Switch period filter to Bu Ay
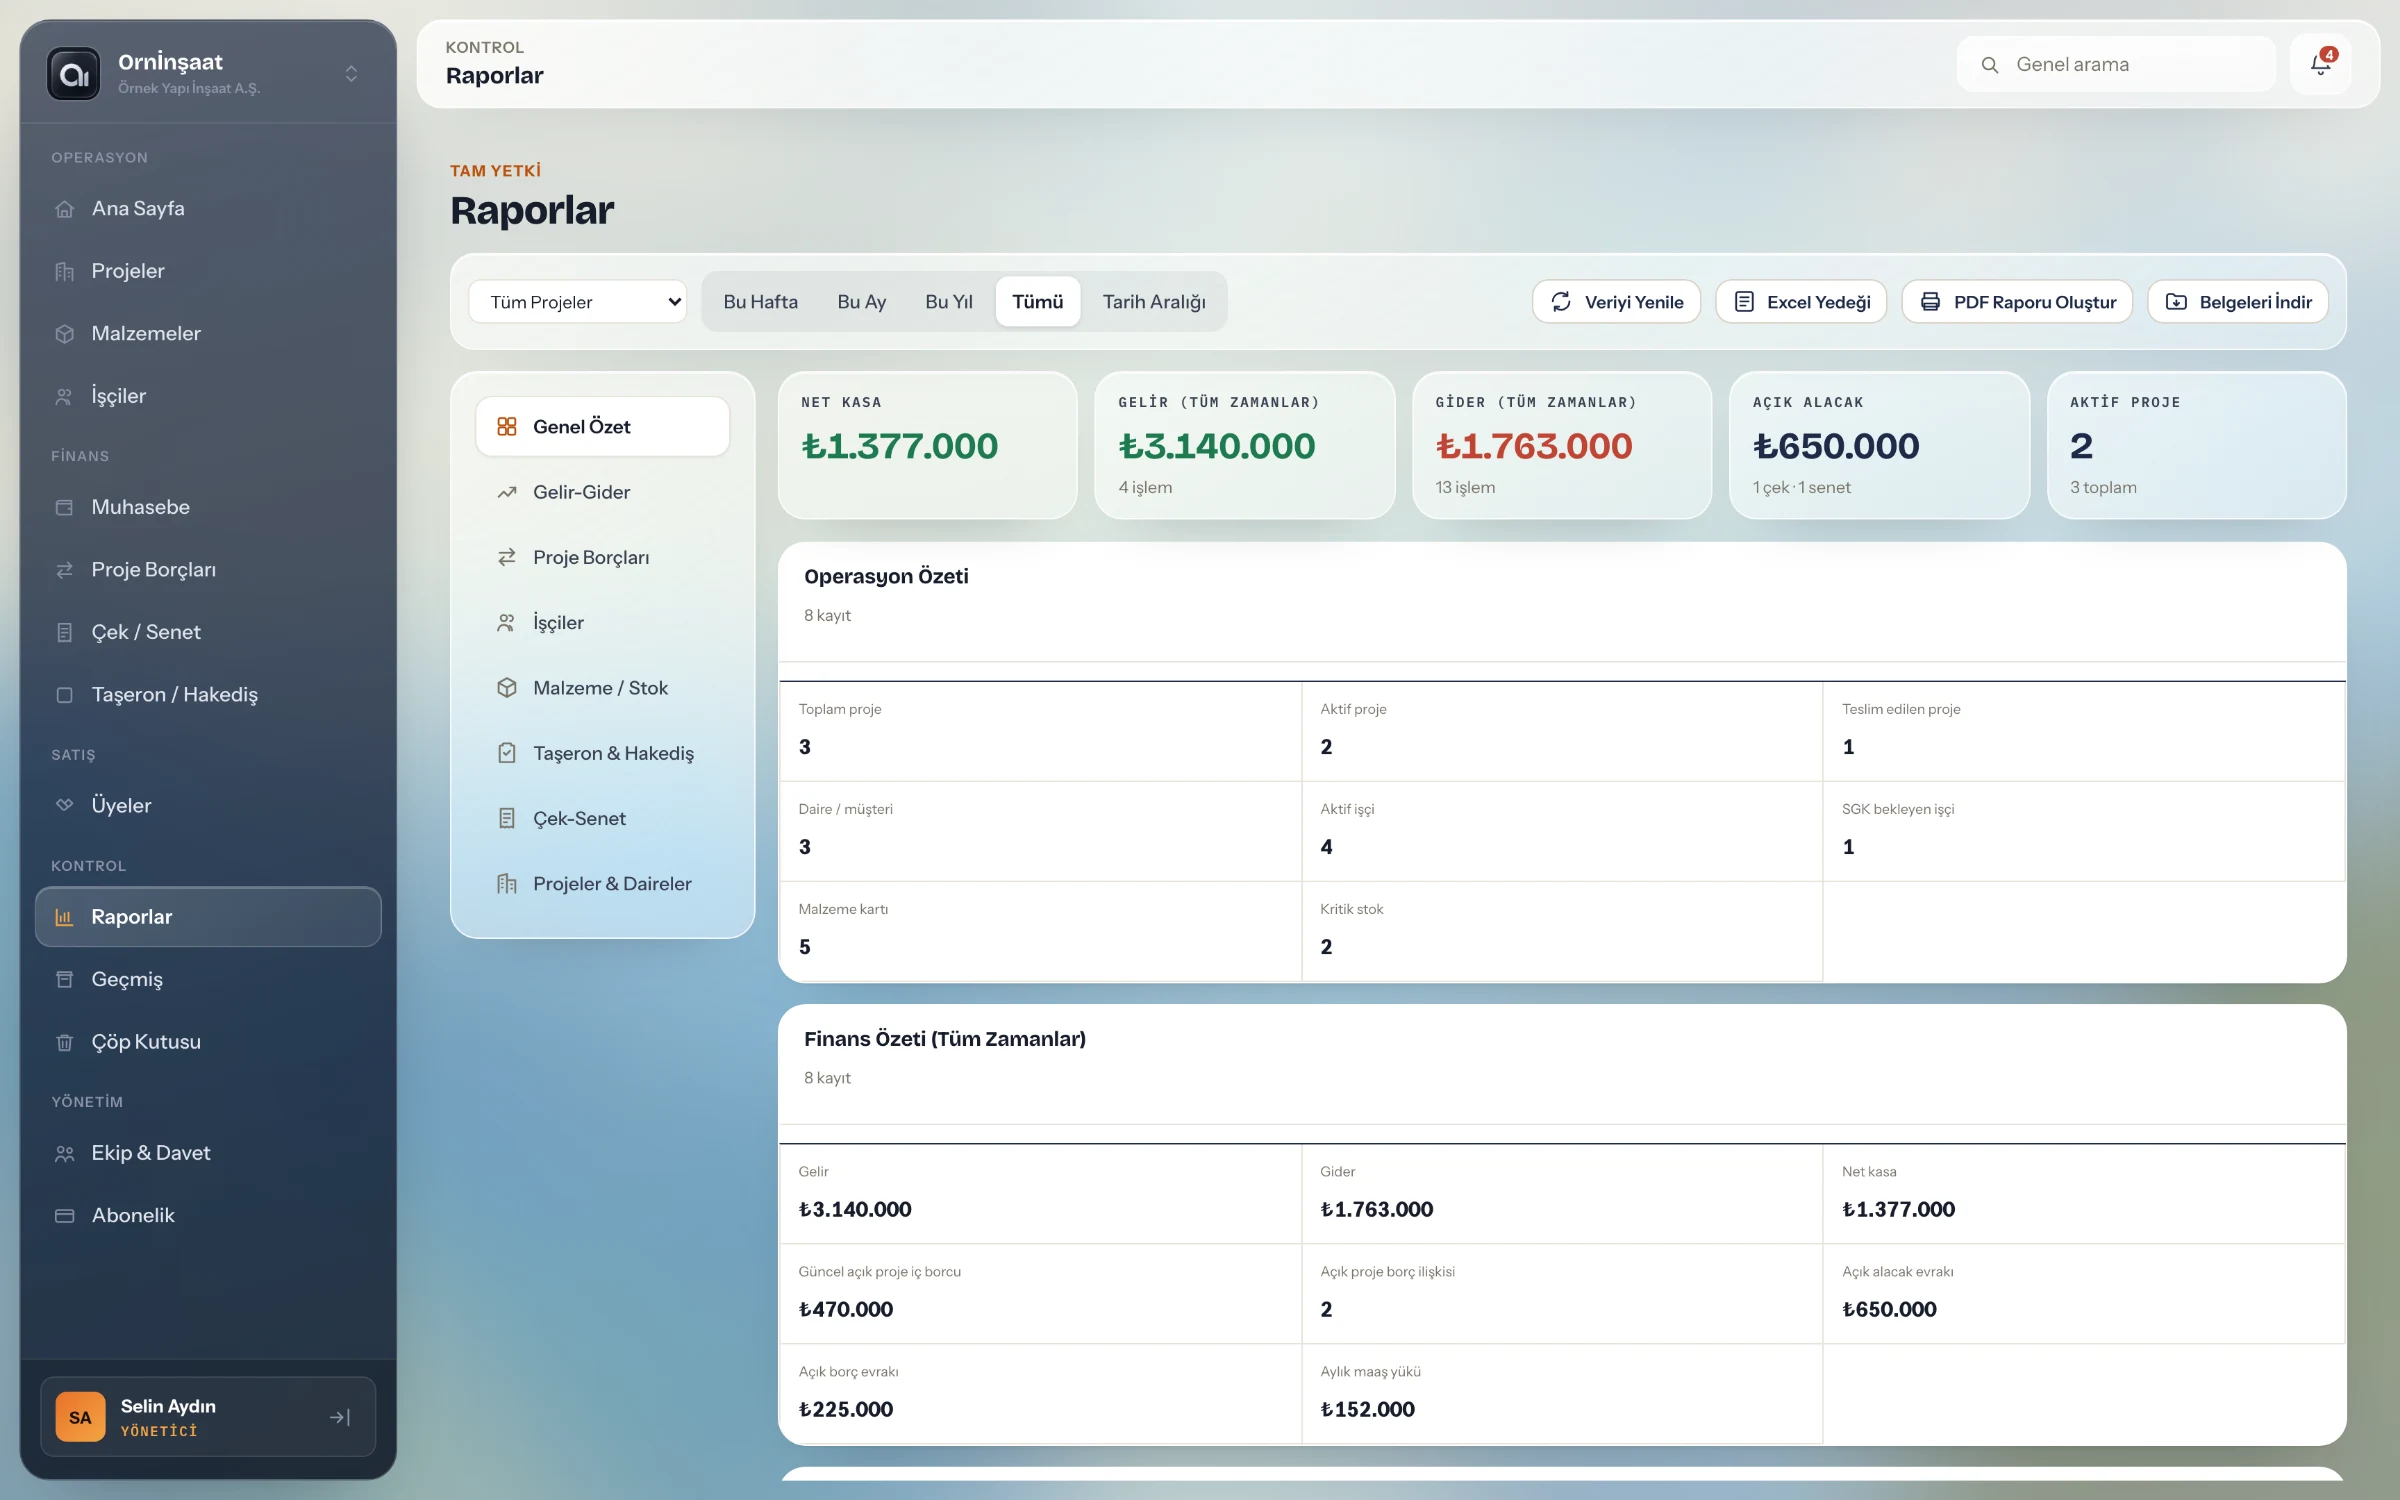The width and height of the screenshot is (2400, 1500). pyautogui.click(x=861, y=302)
